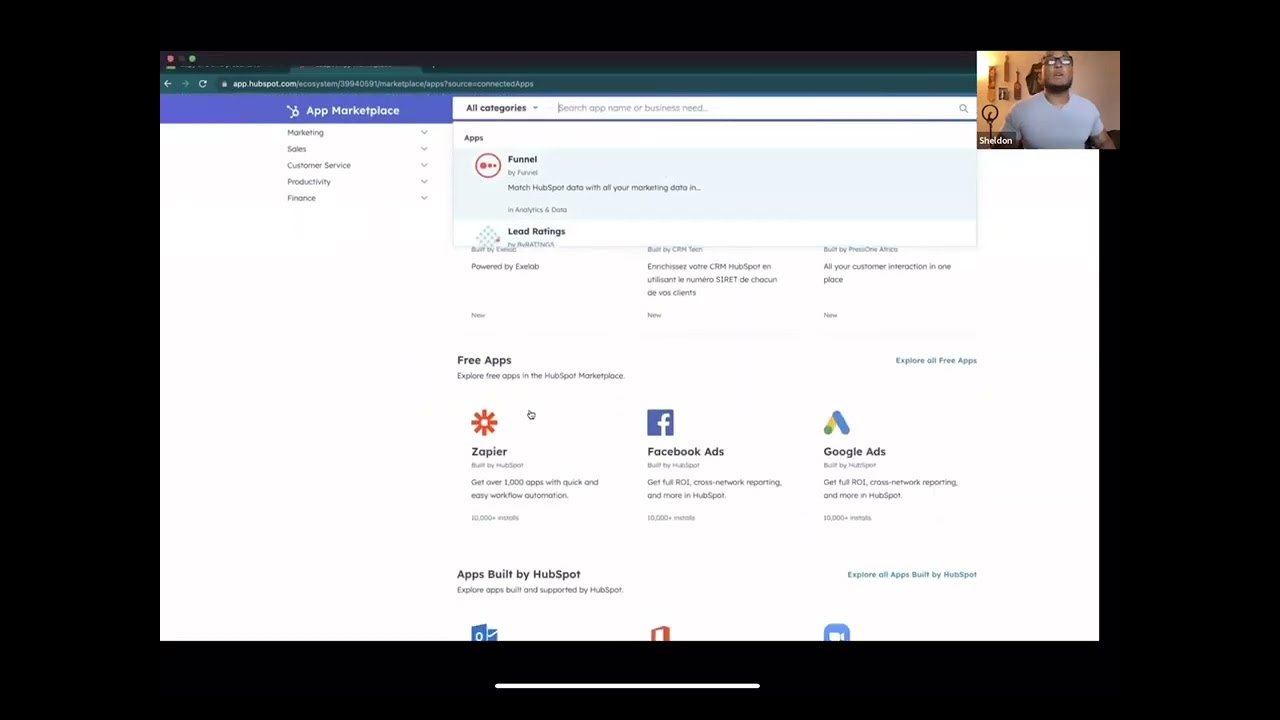Image resolution: width=1280 pixels, height=720 pixels.
Task: Open the Funnel app icon
Action: pos(487,166)
